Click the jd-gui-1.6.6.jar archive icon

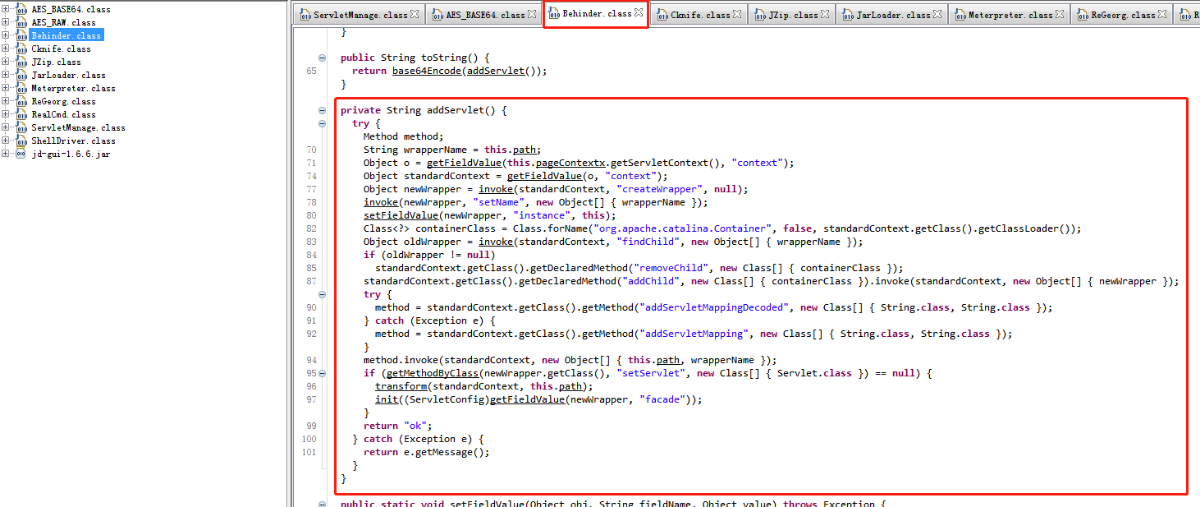pyautogui.click(x=20, y=154)
